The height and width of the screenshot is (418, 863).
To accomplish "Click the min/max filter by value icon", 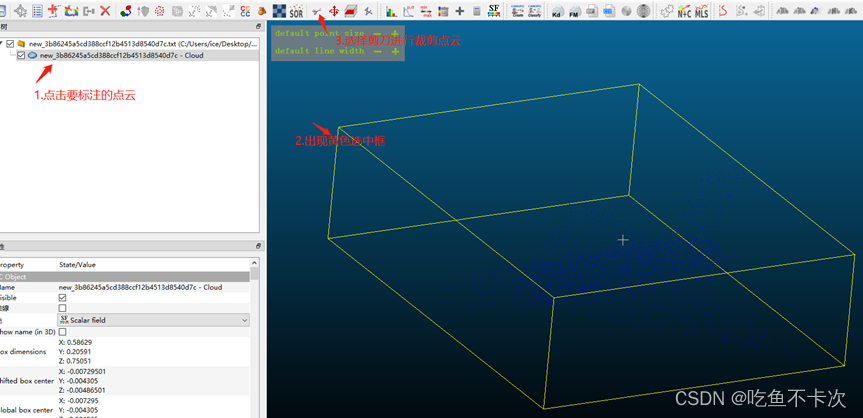I will [x=425, y=10].
